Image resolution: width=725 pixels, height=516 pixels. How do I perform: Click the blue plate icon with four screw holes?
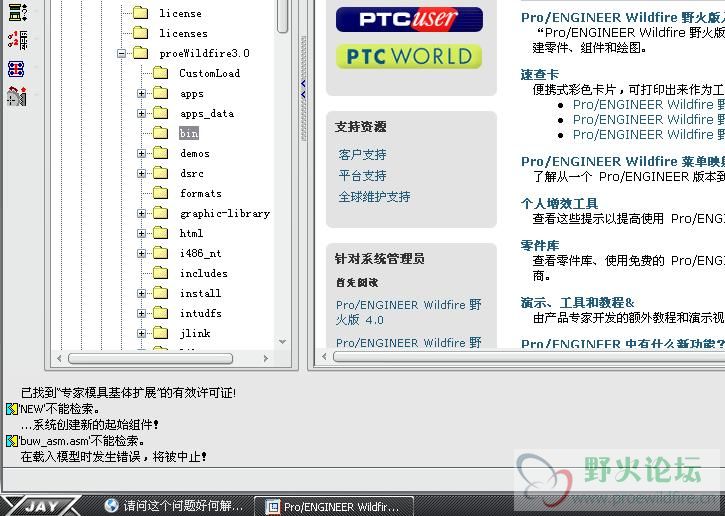16,69
